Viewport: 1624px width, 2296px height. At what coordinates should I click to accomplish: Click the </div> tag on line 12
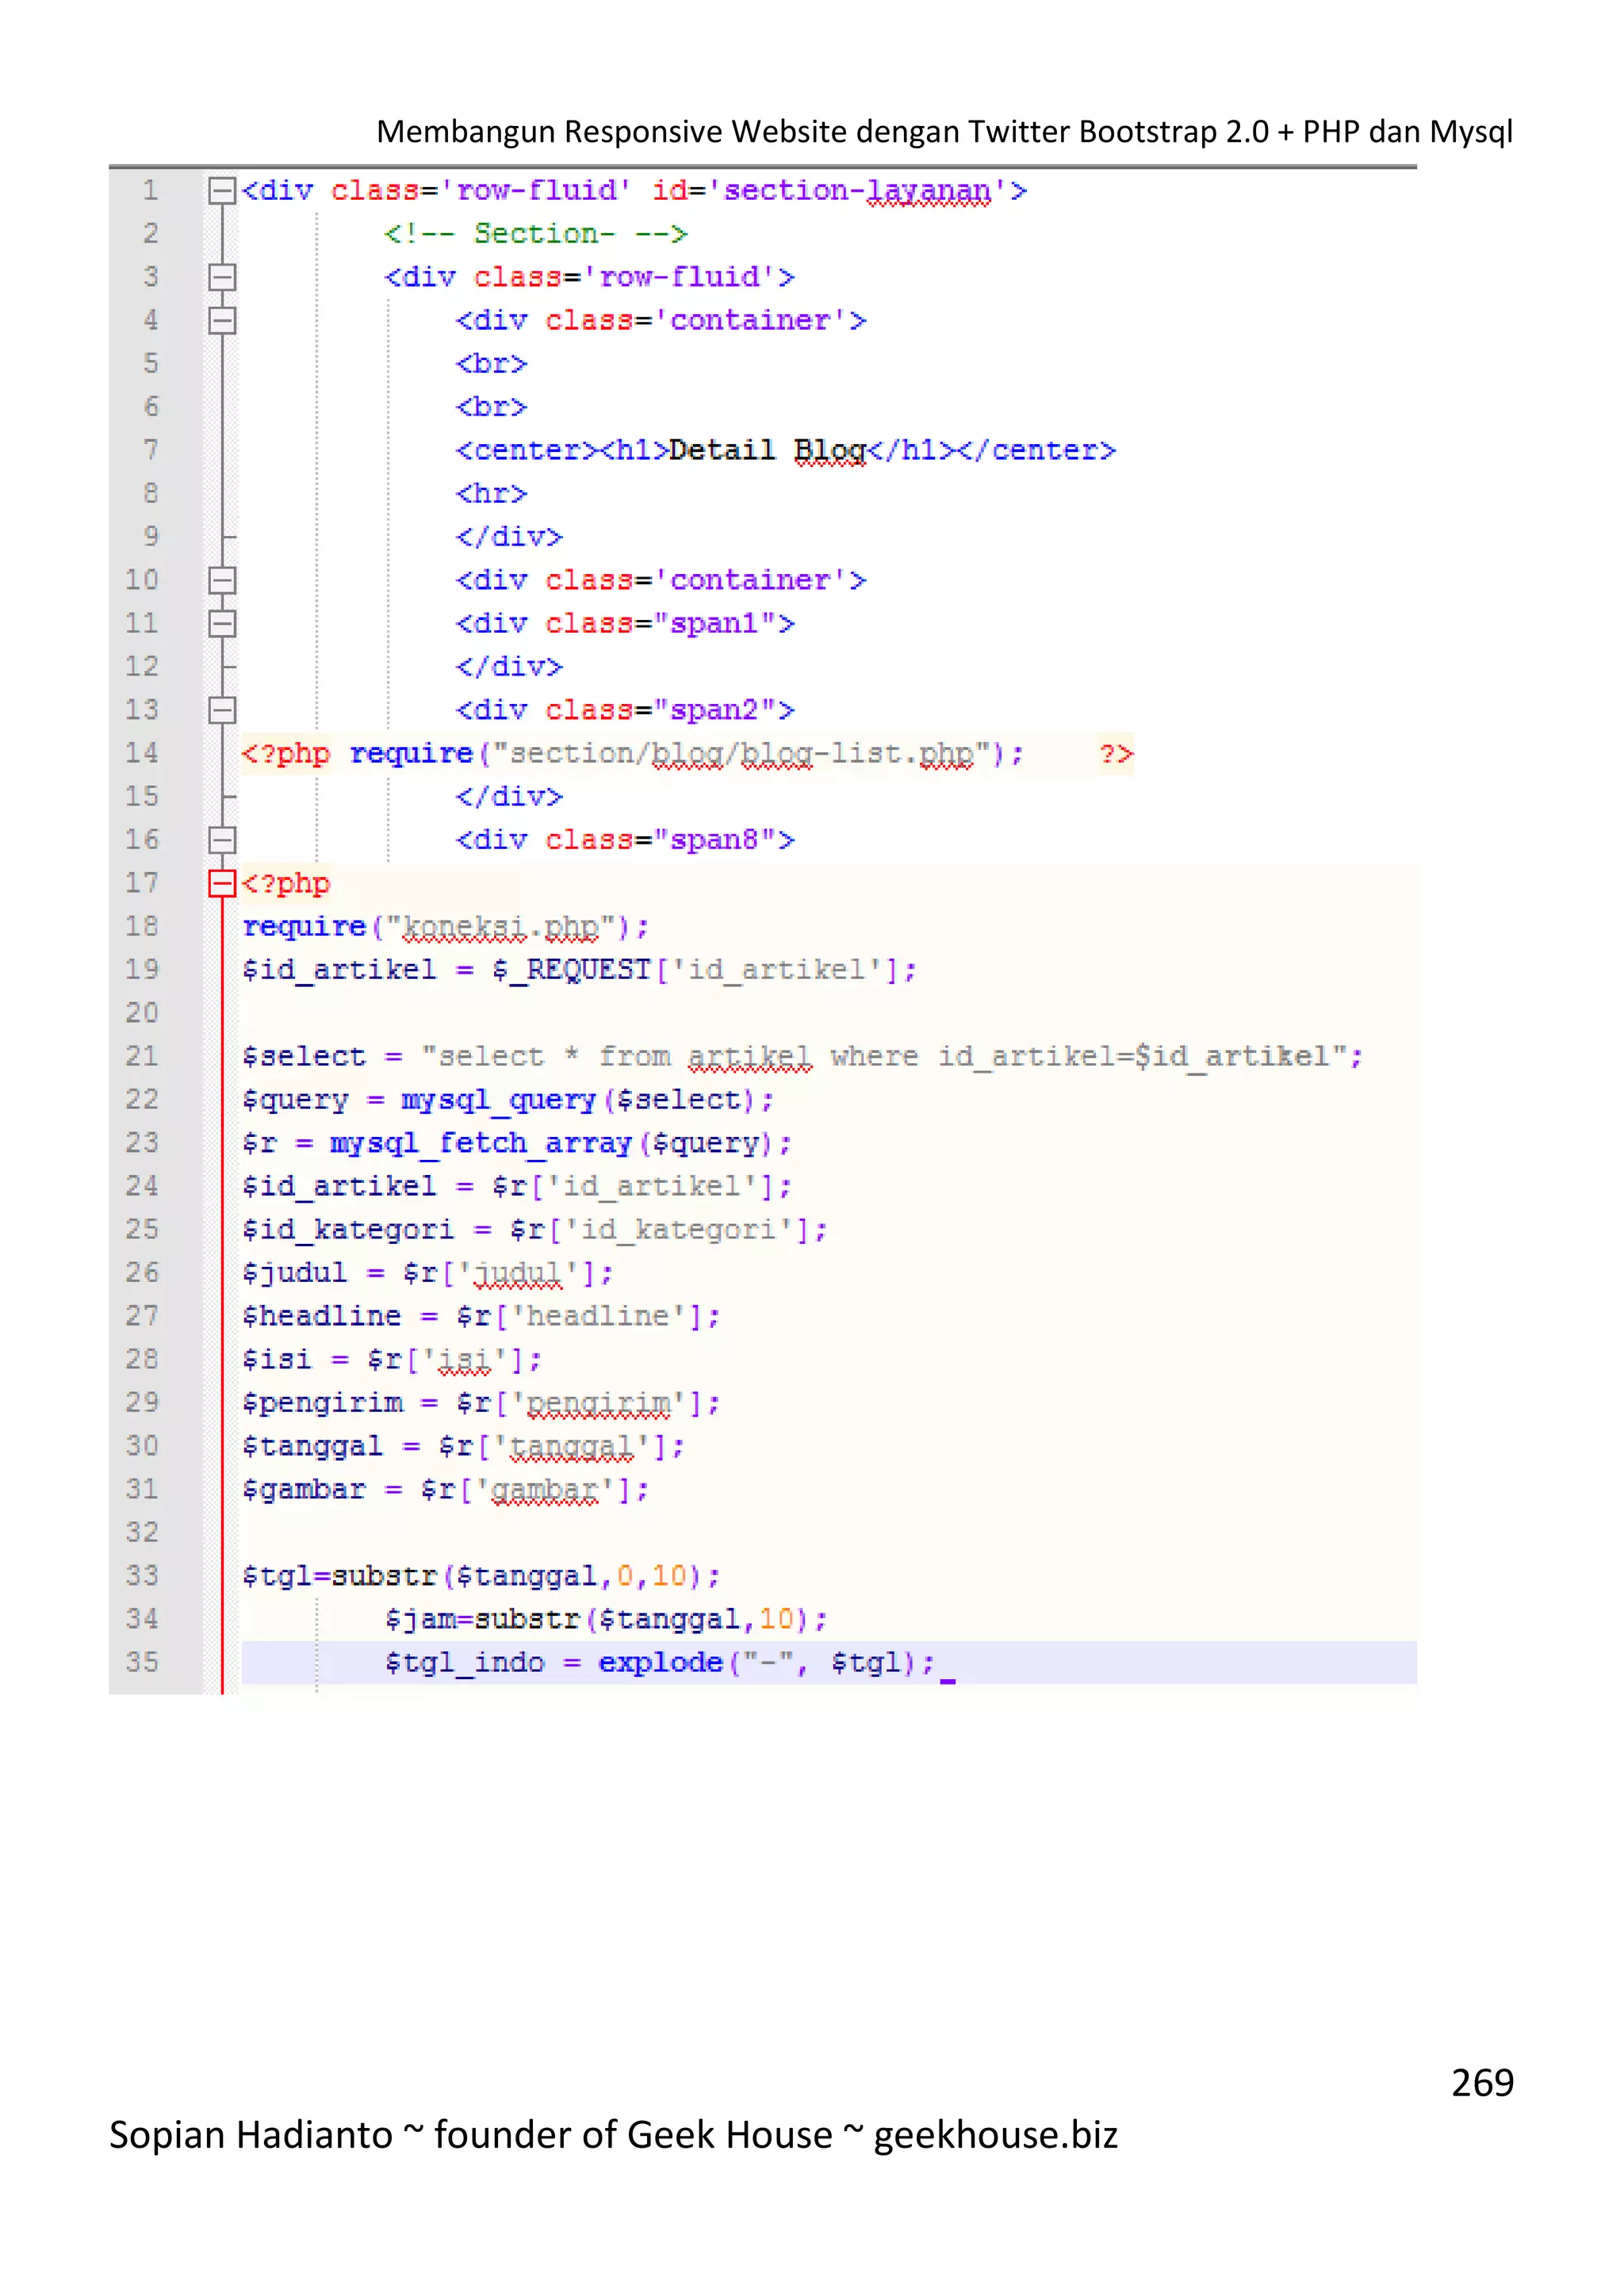pyautogui.click(x=509, y=667)
